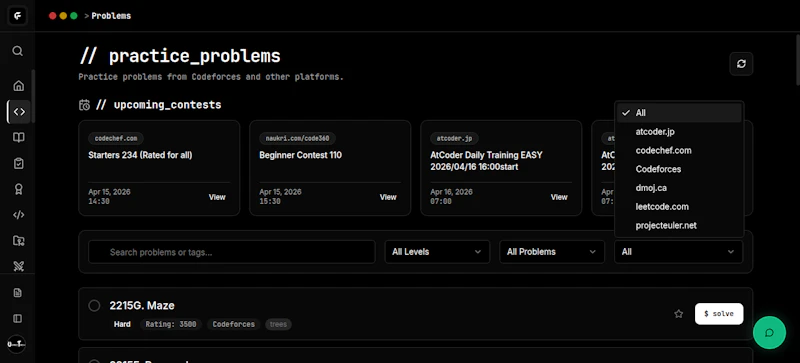Open the code slash sidebar icon

pyautogui.click(x=18, y=215)
